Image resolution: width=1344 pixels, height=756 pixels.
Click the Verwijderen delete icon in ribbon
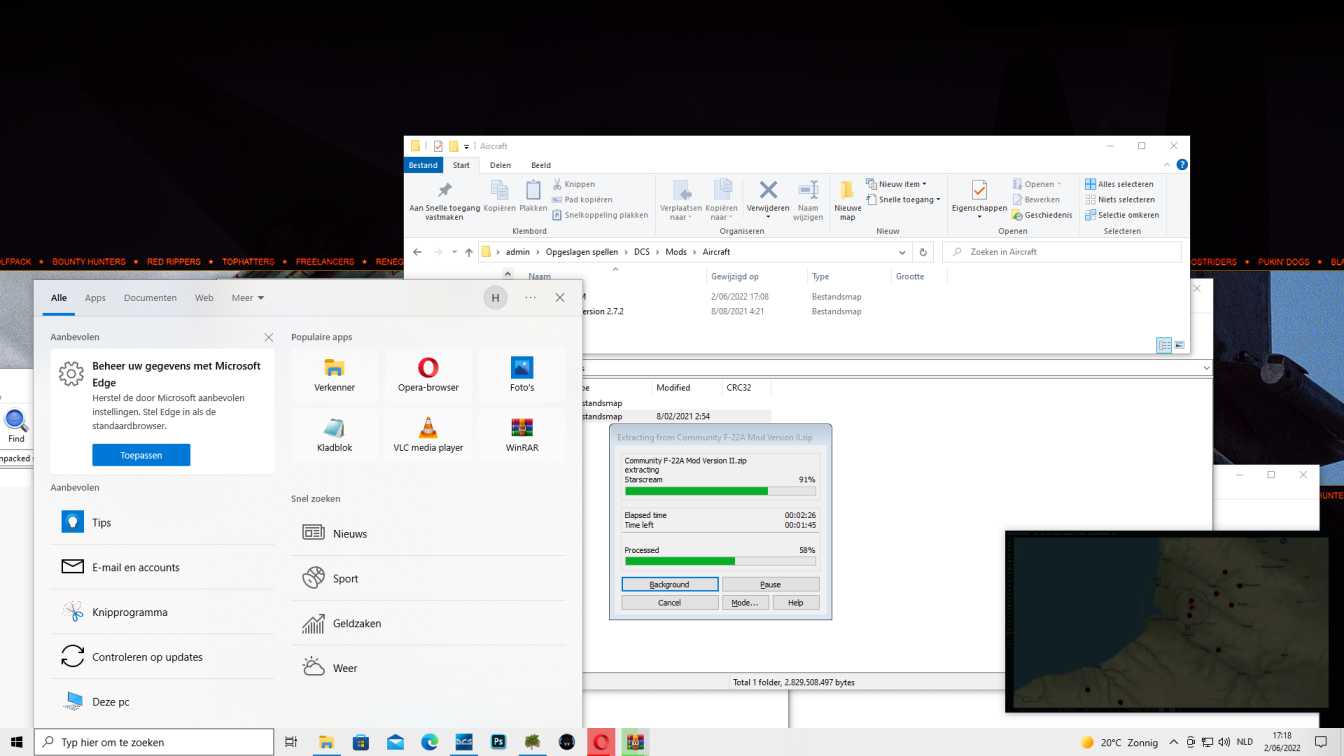point(768,191)
